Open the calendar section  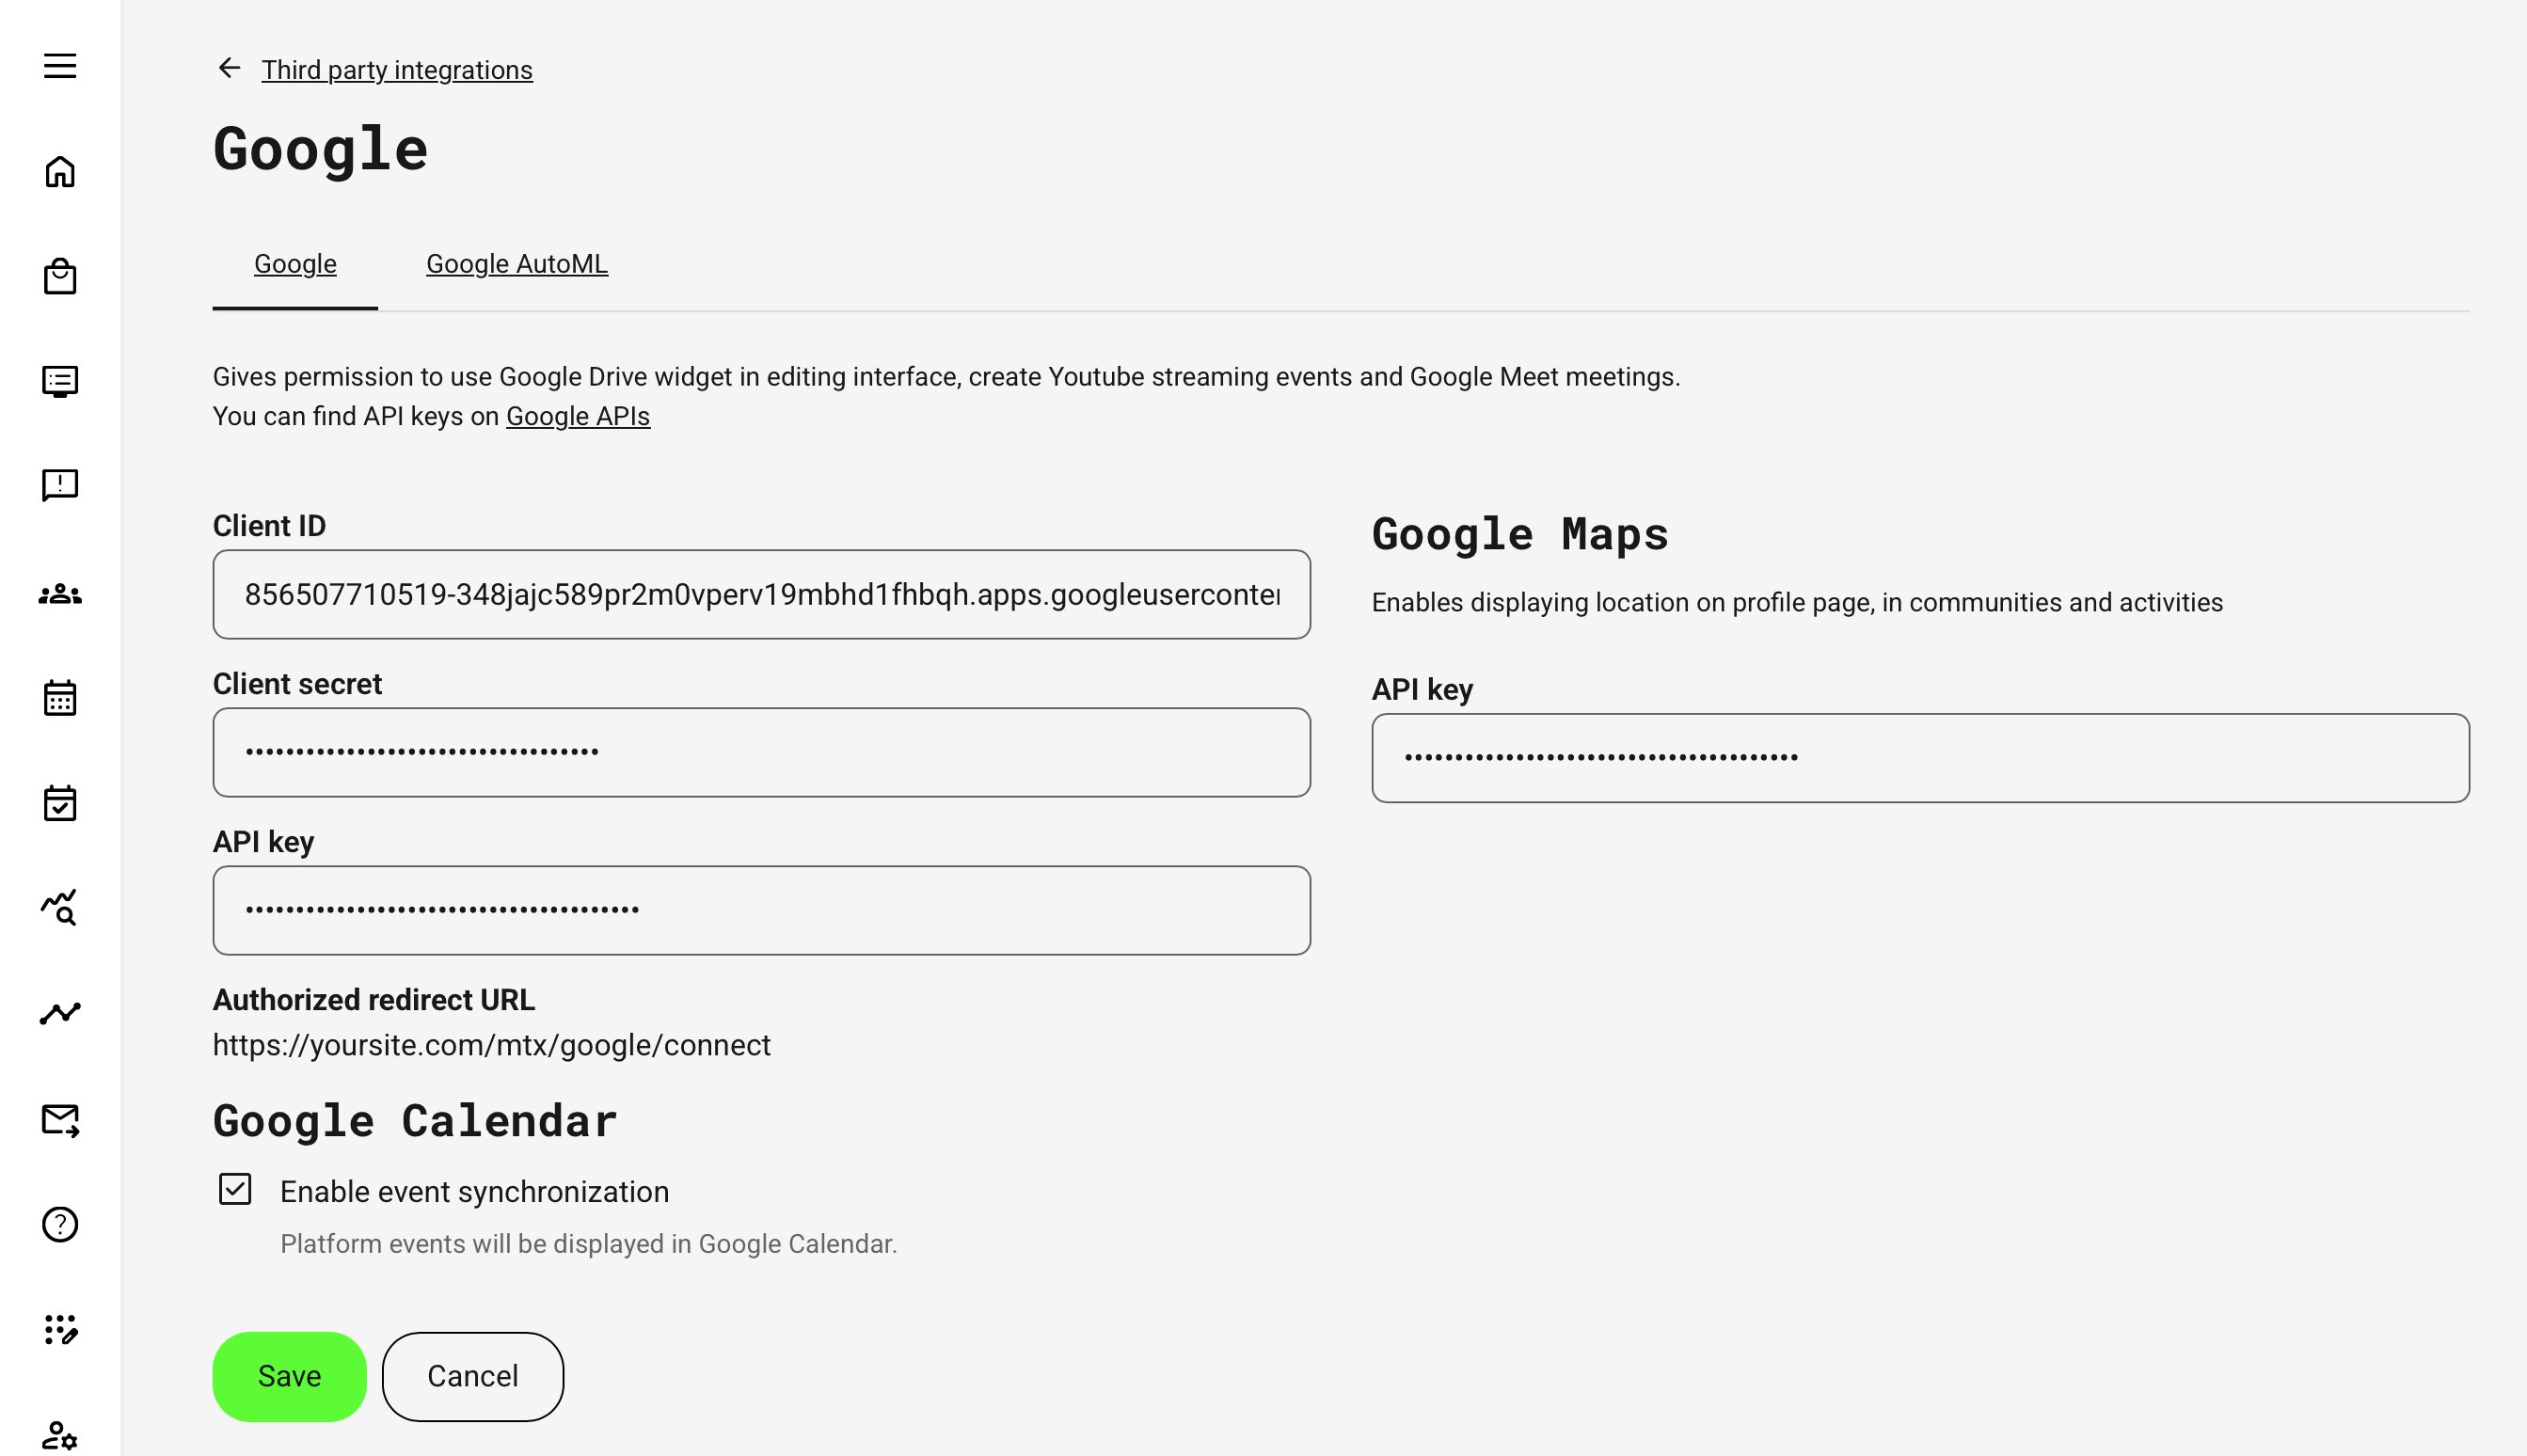tap(60, 698)
